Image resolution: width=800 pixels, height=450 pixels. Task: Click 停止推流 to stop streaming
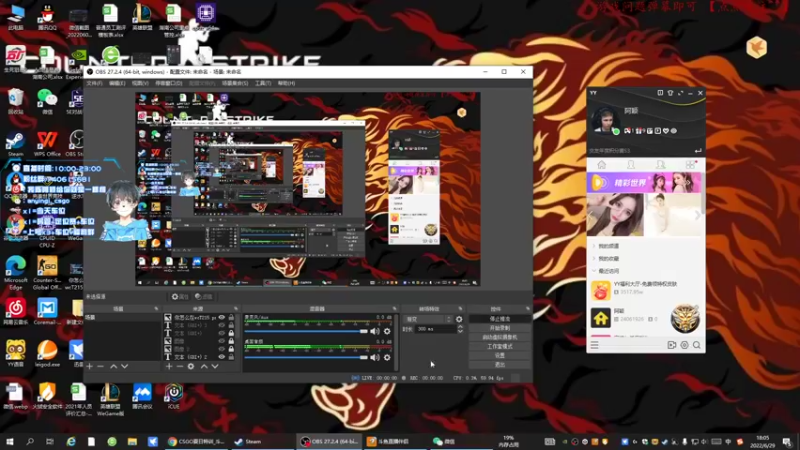tap(499, 319)
